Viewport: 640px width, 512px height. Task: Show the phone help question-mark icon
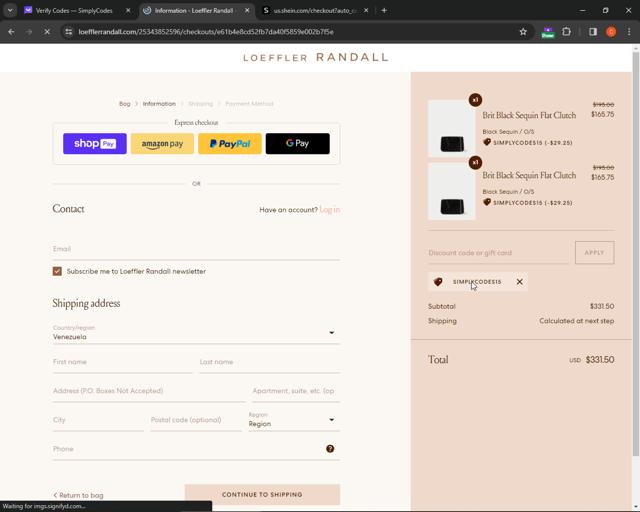pyautogui.click(x=330, y=449)
